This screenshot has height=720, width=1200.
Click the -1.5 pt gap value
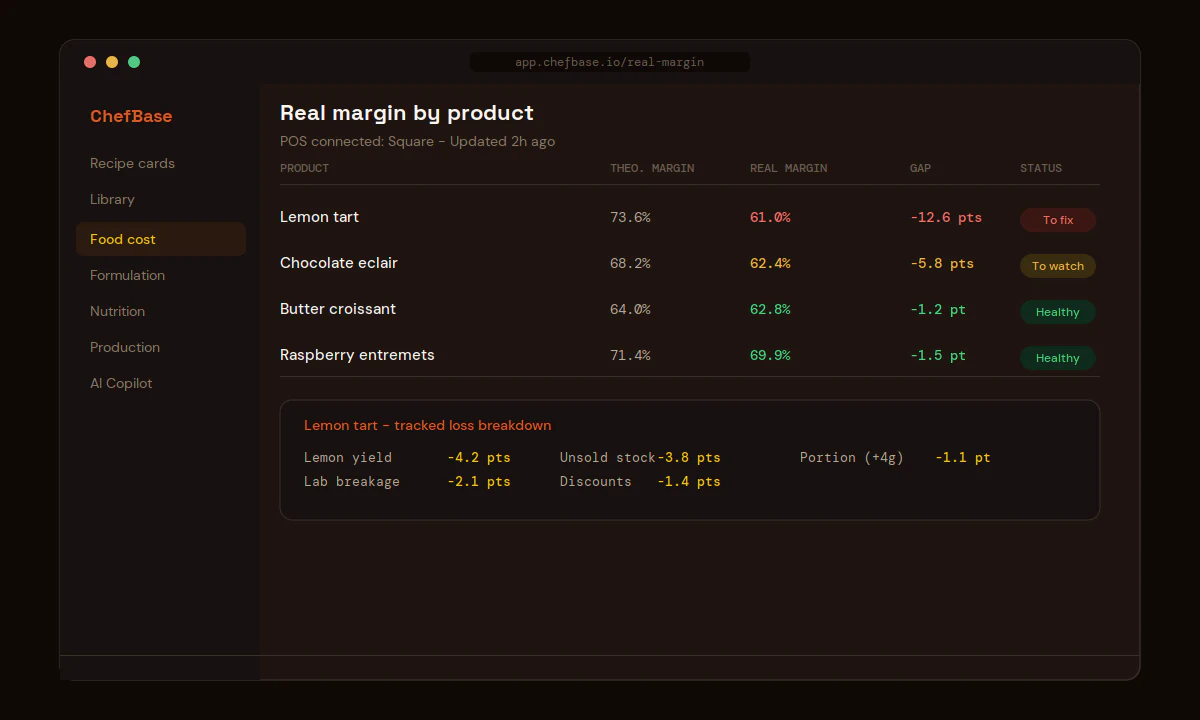click(x=938, y=355)
